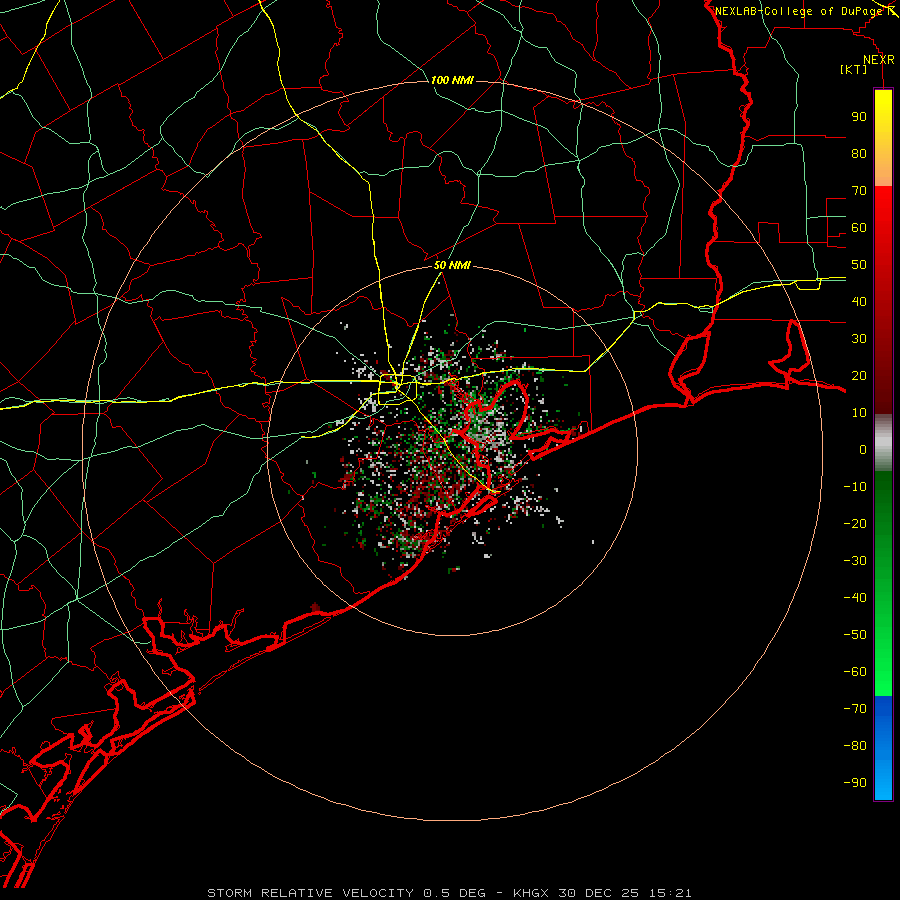
Task: Click the NEXR label near the color scale
Action: 879,60
